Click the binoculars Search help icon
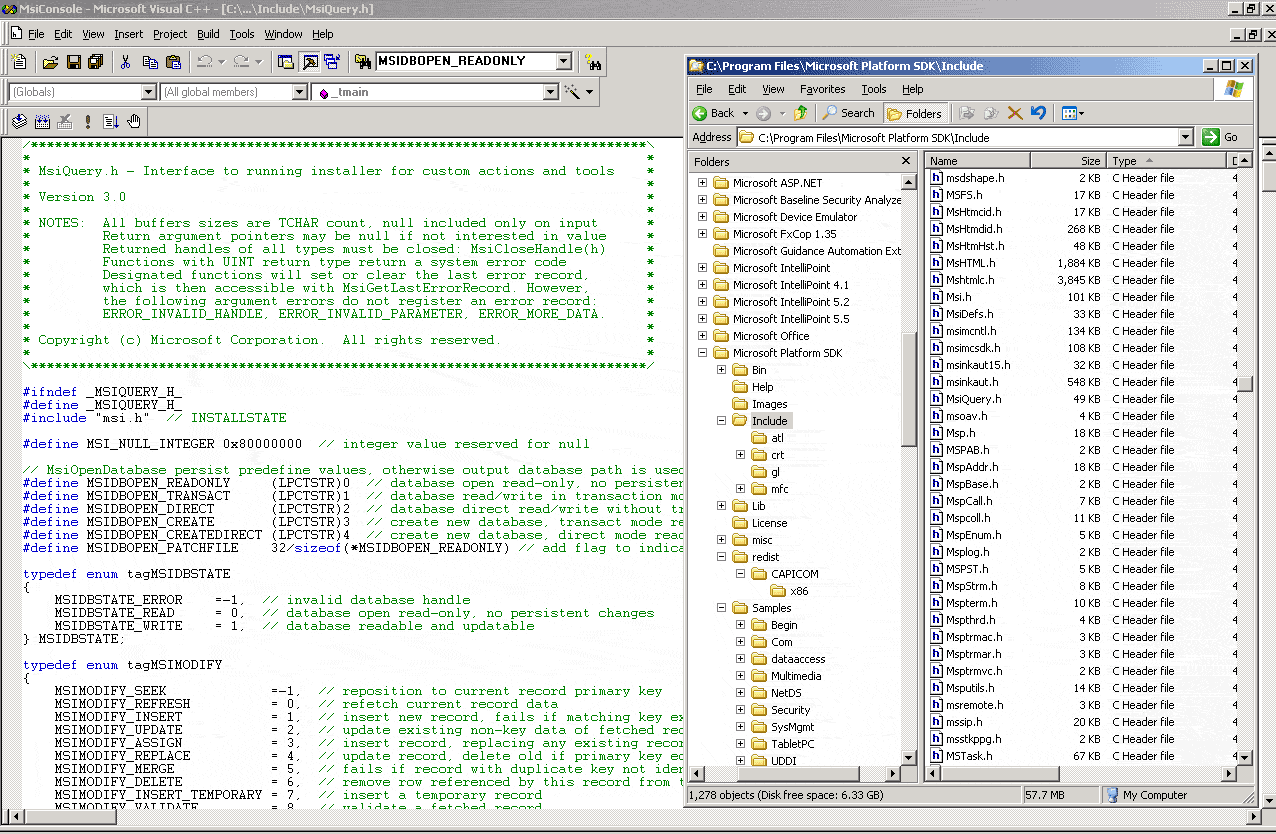The width and height of the screenshot is (1276, 834). [593, 62]
